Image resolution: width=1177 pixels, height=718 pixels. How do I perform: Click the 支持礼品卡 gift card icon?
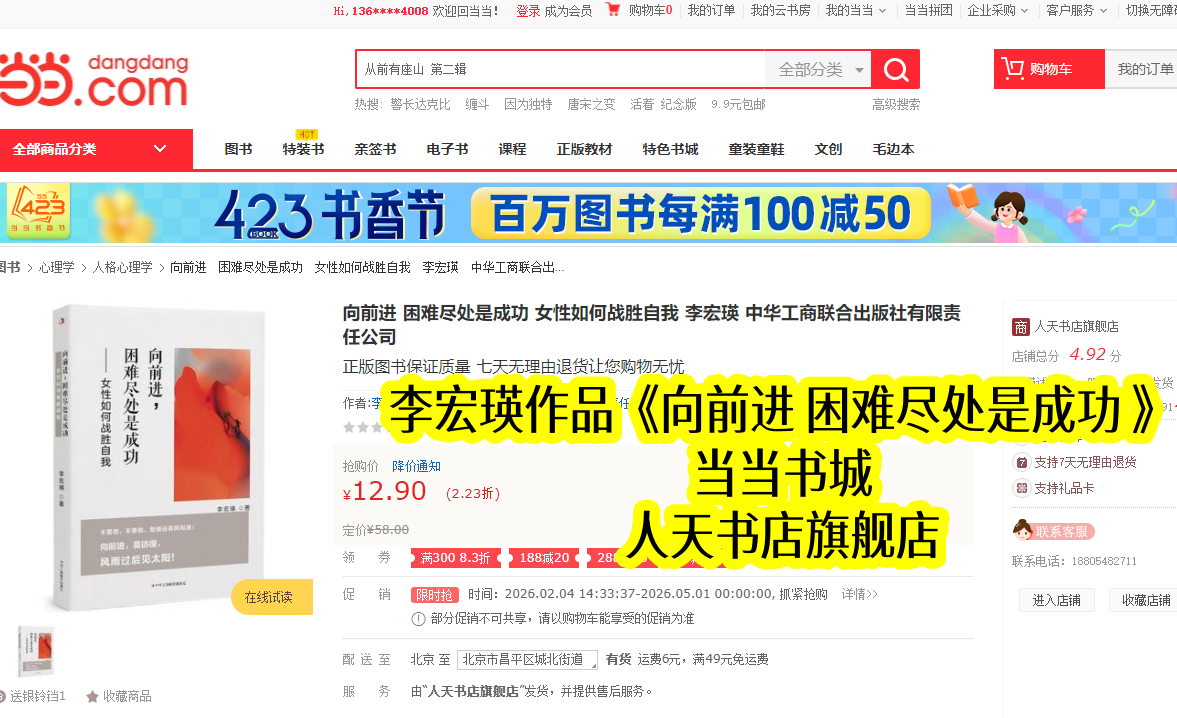(x=1022, y=488)
